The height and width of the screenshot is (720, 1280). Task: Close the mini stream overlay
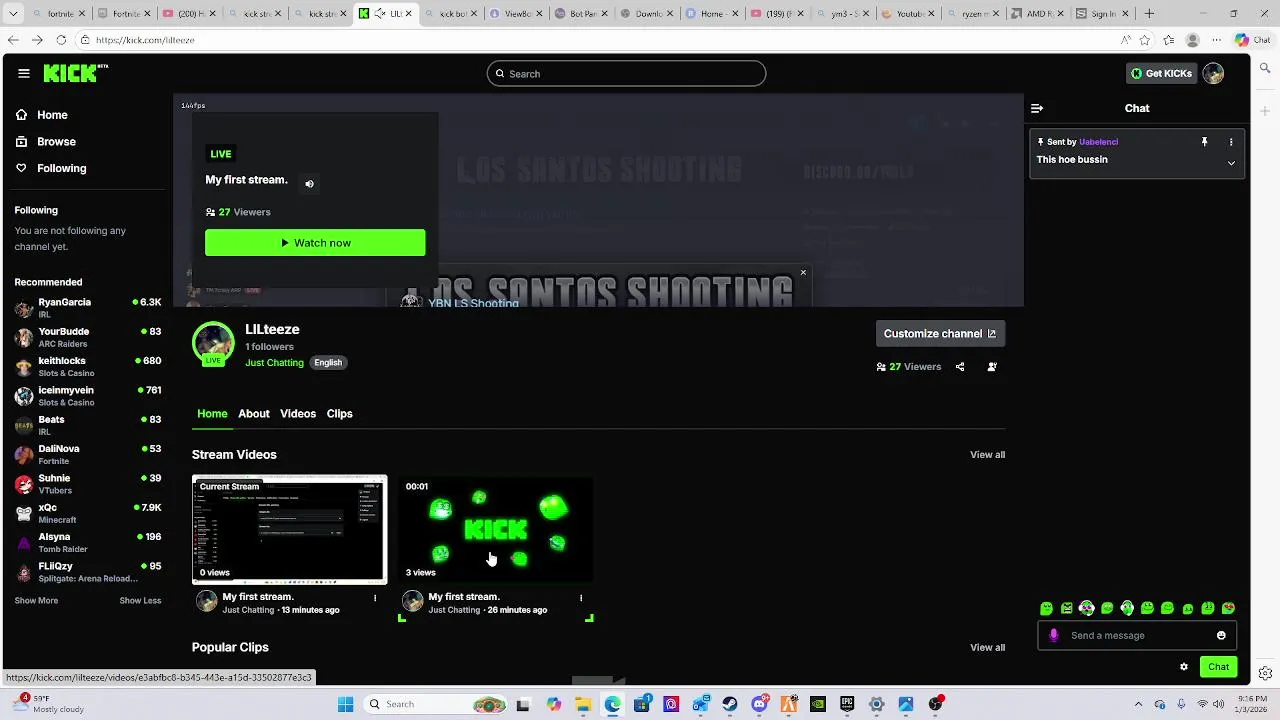click(803, 272)
